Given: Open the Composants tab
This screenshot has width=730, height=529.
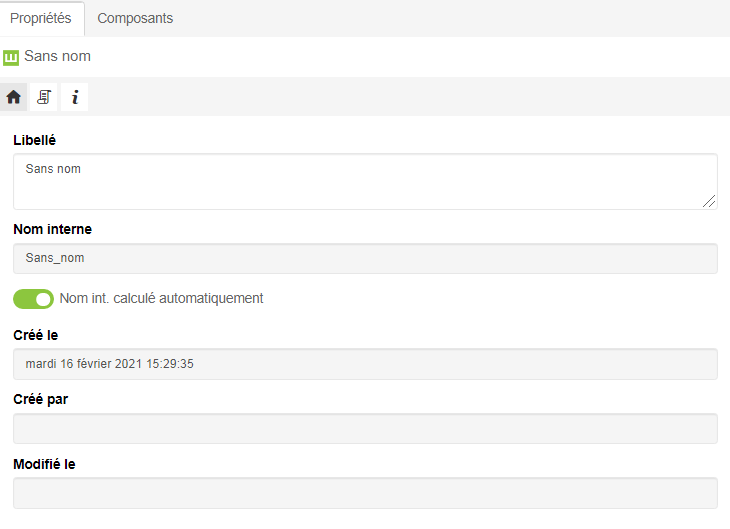Looking at the screenshot, I should (135, 18).
